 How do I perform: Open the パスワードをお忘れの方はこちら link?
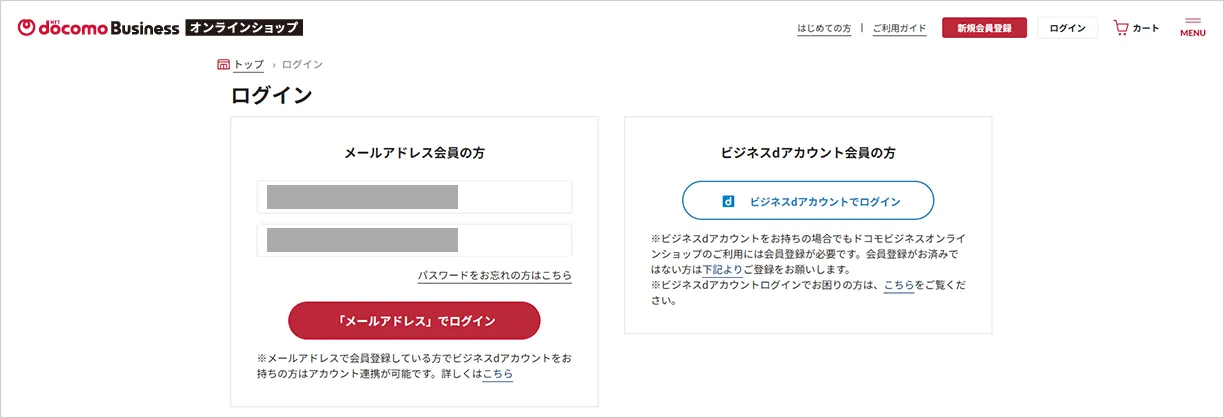(494, 275)
